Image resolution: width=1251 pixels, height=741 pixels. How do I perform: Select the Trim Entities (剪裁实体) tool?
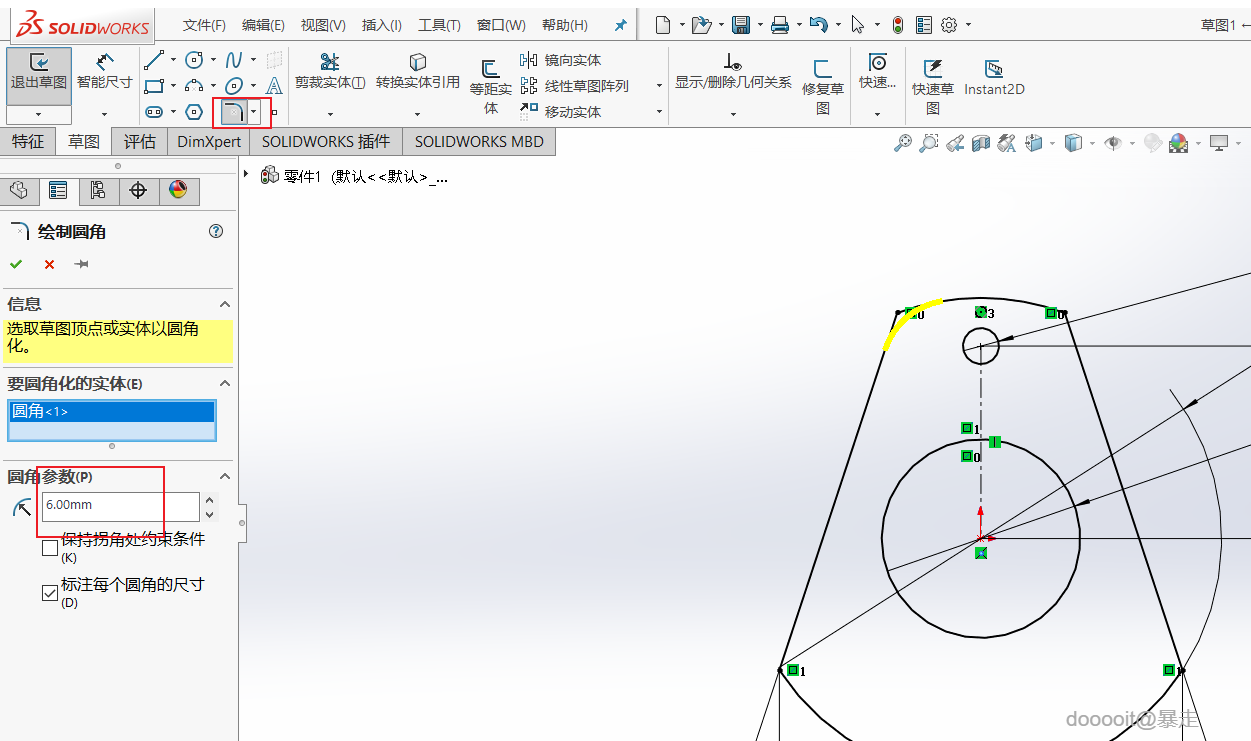point(329,72)
